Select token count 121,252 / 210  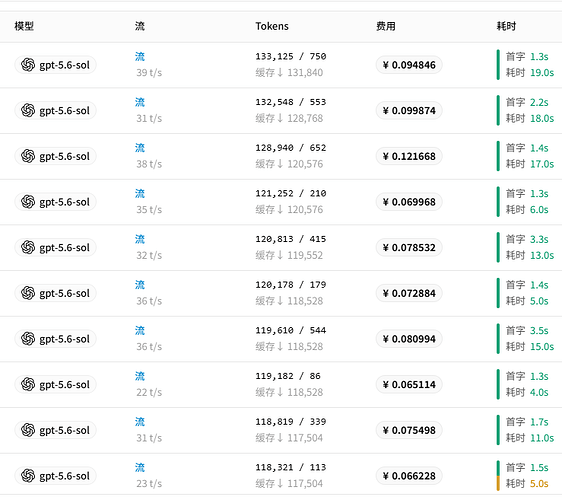pyautogui.click(x=291, y=194)
